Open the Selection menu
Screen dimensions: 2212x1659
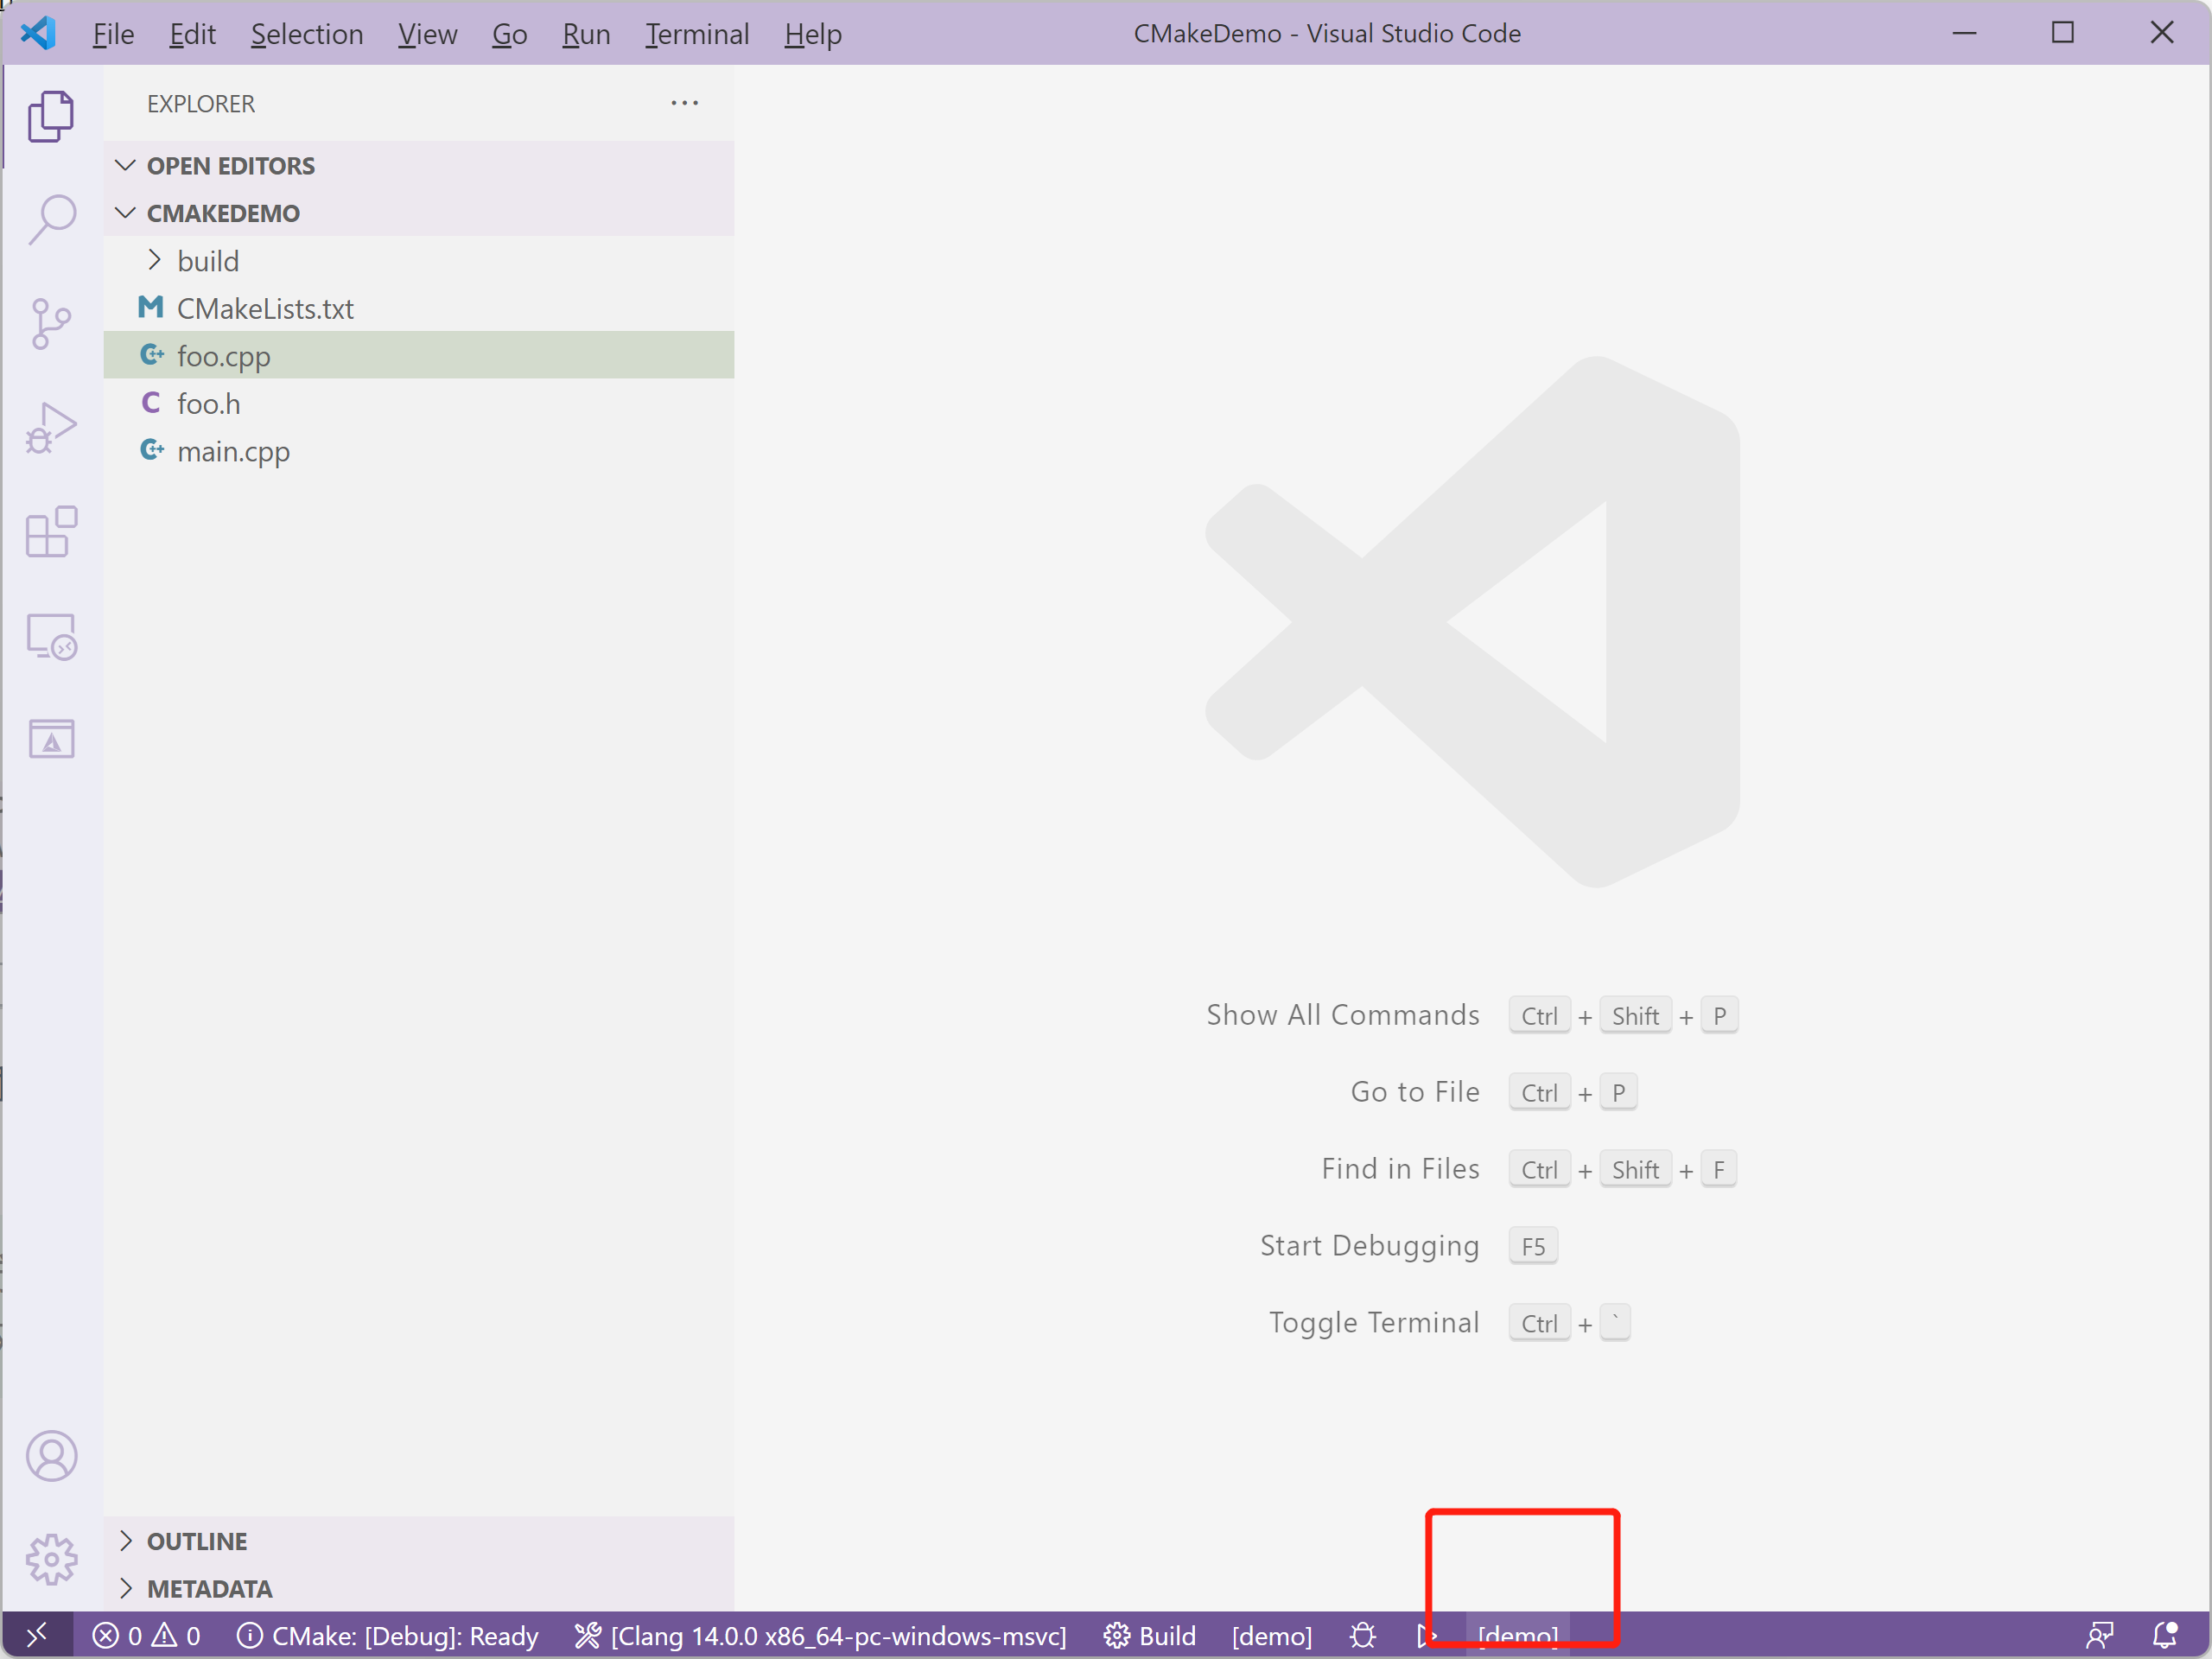click(x=307, y=34)
